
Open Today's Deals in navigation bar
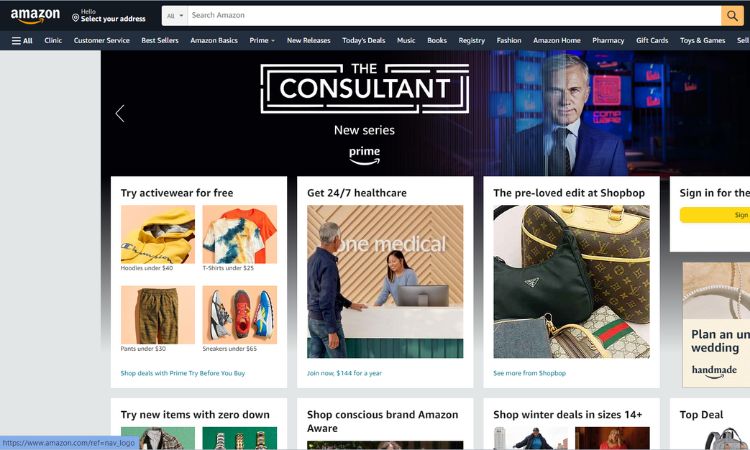[x=364, y=41]
